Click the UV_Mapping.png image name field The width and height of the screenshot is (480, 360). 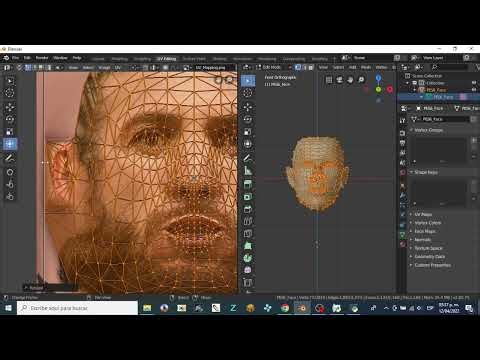(x=213, y=68)
